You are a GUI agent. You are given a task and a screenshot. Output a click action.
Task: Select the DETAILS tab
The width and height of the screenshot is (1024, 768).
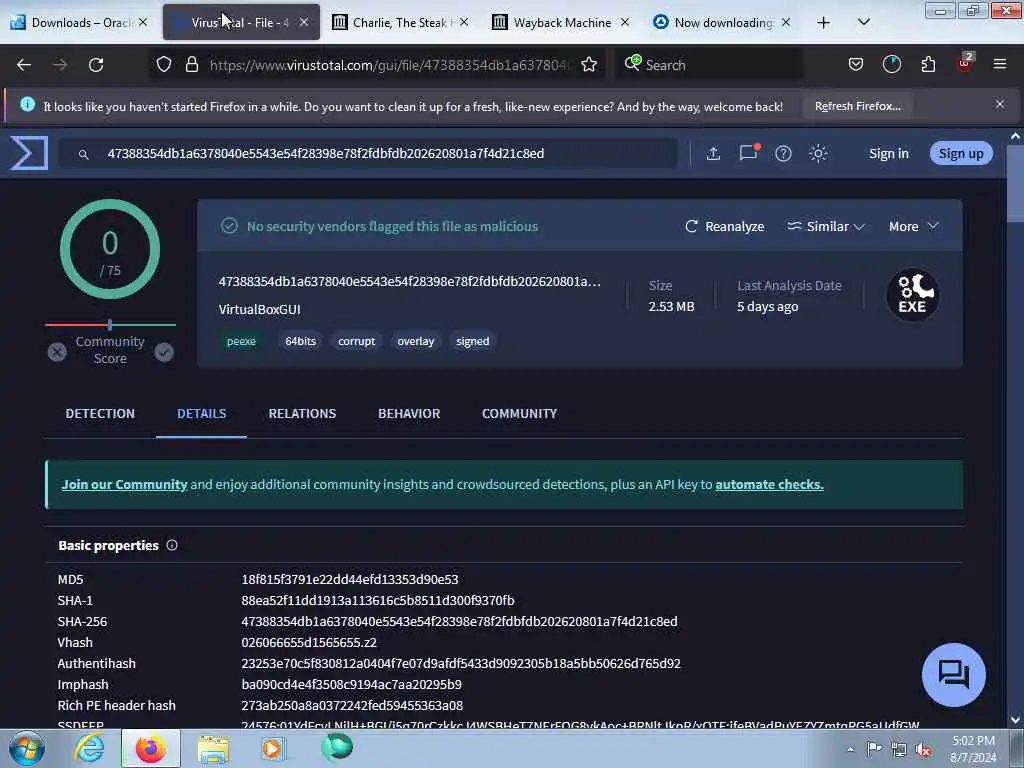(201, 413)
